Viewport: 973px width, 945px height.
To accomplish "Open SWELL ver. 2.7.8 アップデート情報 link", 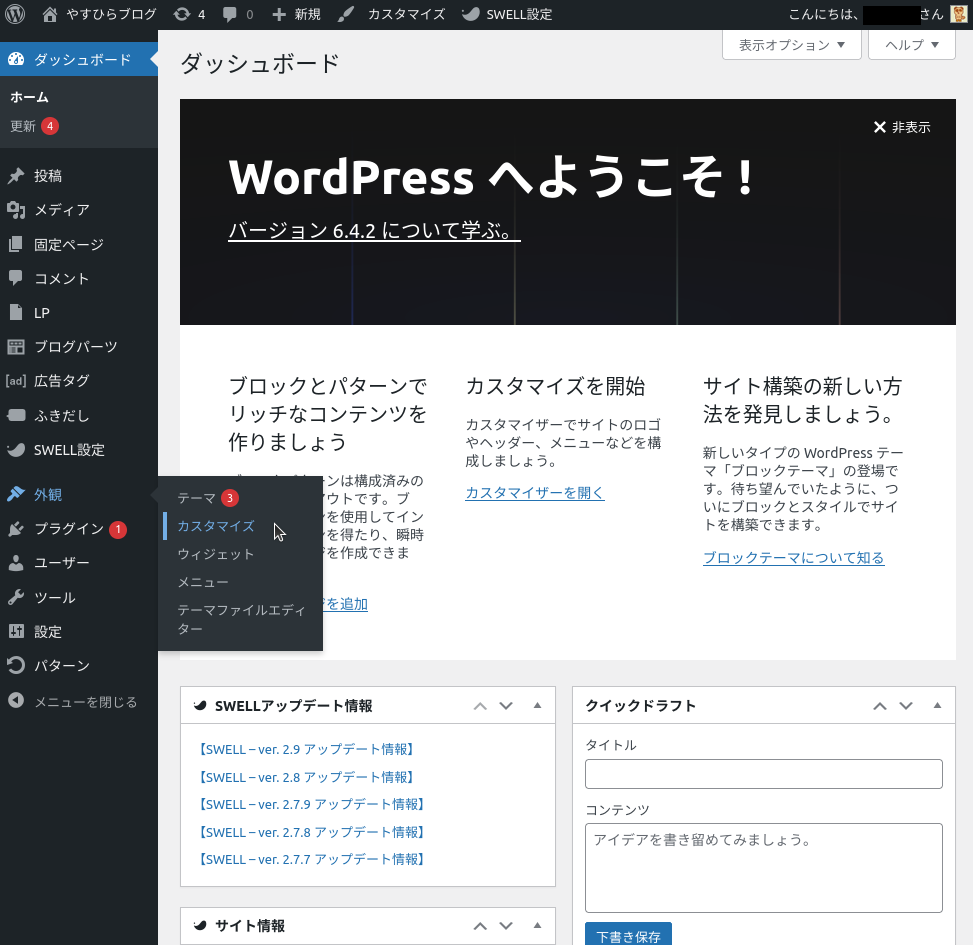I will point(312,832).
